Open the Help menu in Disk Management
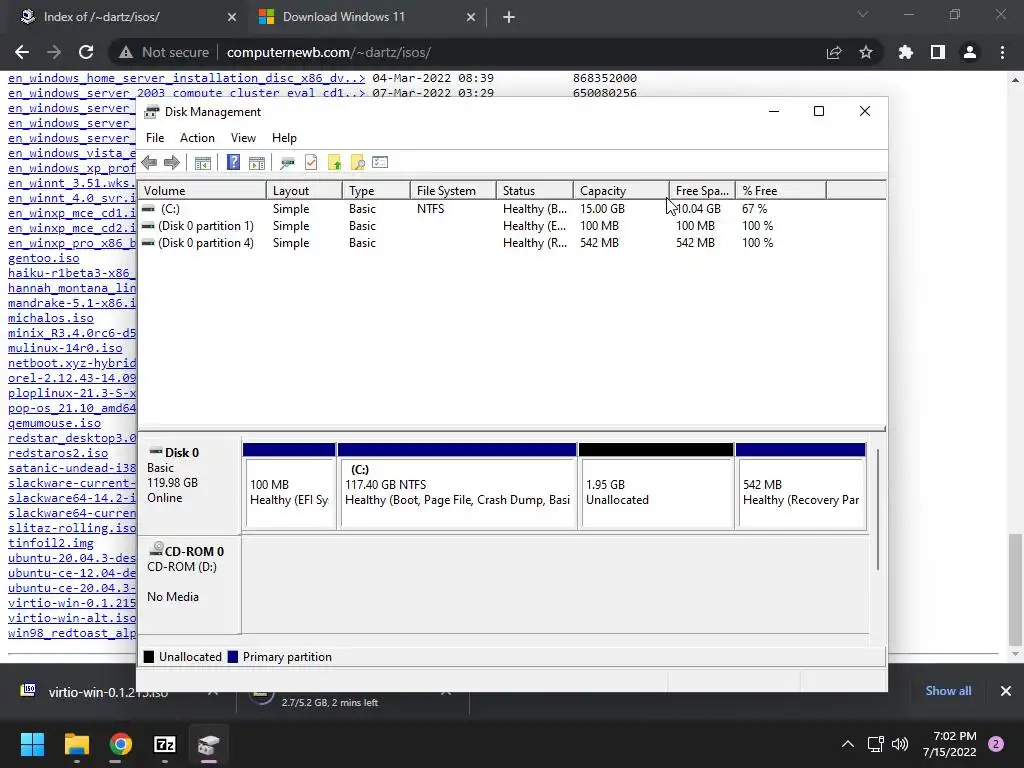1024x768 pixels. pyautogui.click(x=284, y=138)
